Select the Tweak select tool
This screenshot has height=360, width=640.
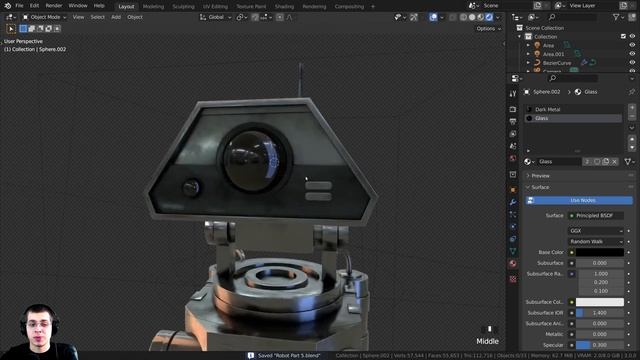pos(11,29)
